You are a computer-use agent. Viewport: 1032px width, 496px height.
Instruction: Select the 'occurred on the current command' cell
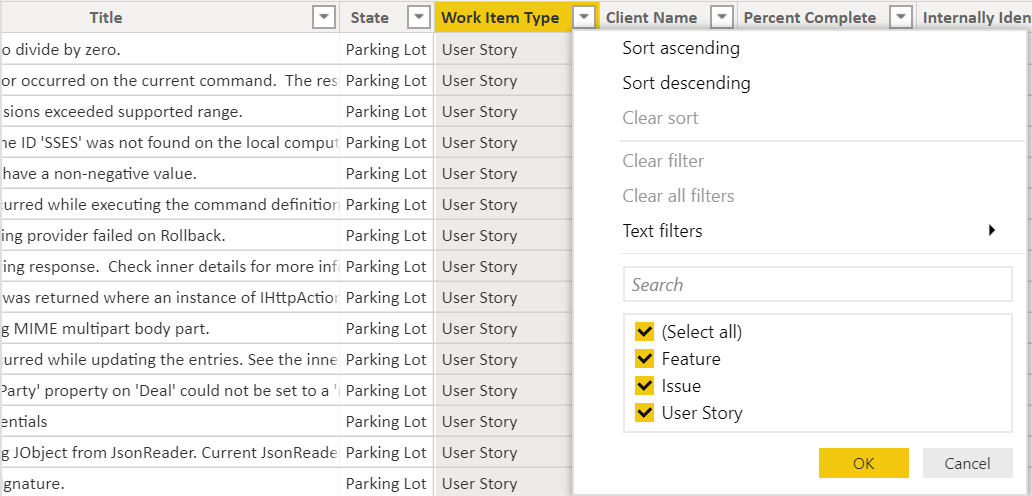pyautogui.click(x=170, y=80)
